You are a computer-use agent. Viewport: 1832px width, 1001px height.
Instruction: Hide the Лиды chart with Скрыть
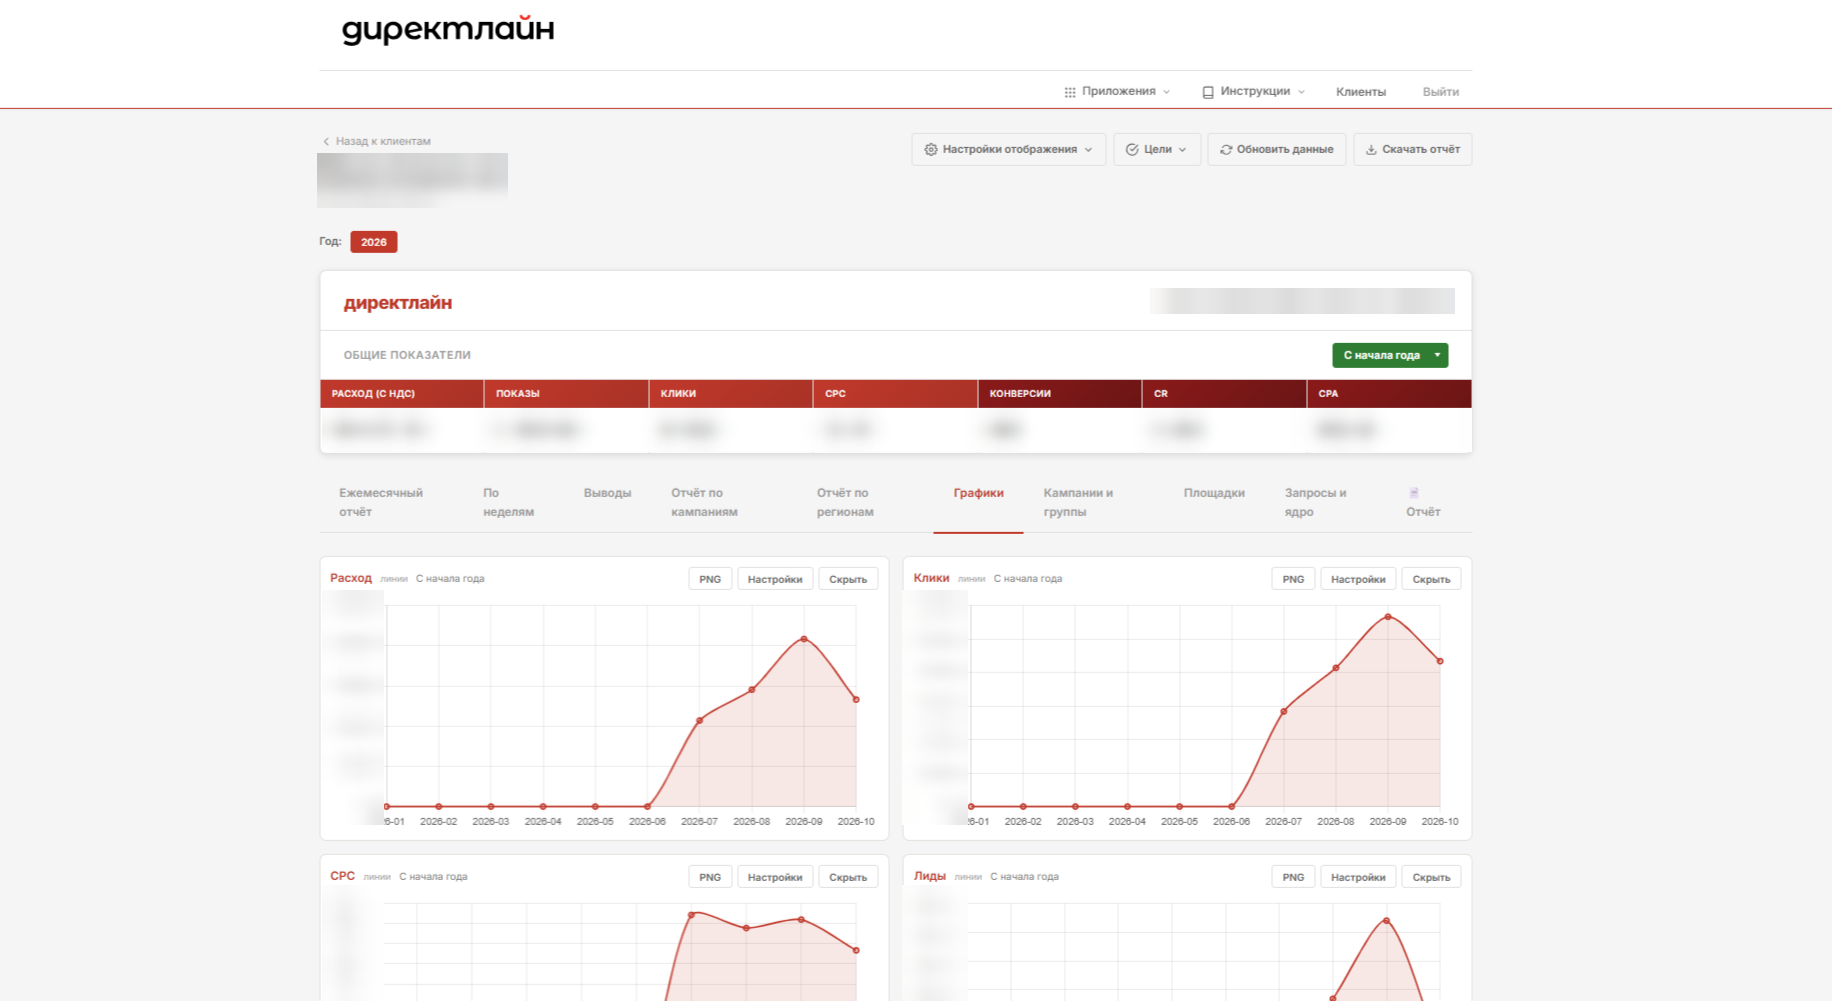[x=1431, y=877]
